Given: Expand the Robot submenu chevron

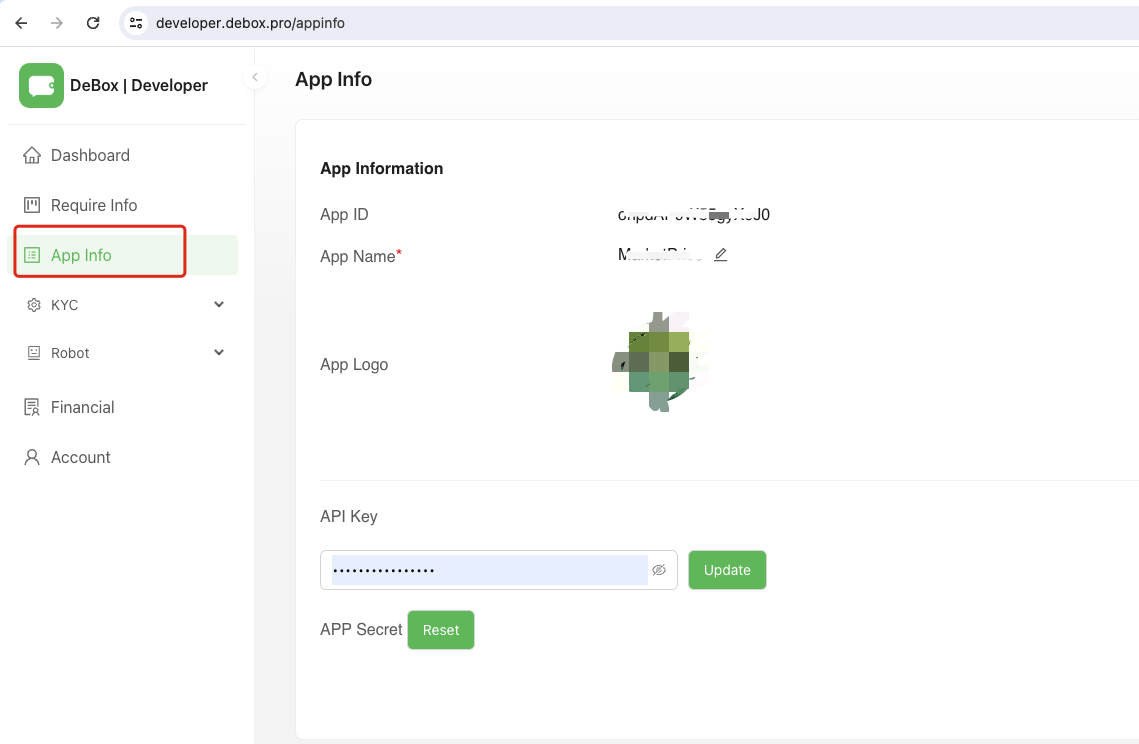Looking at the screenshot, I should 219,352.
